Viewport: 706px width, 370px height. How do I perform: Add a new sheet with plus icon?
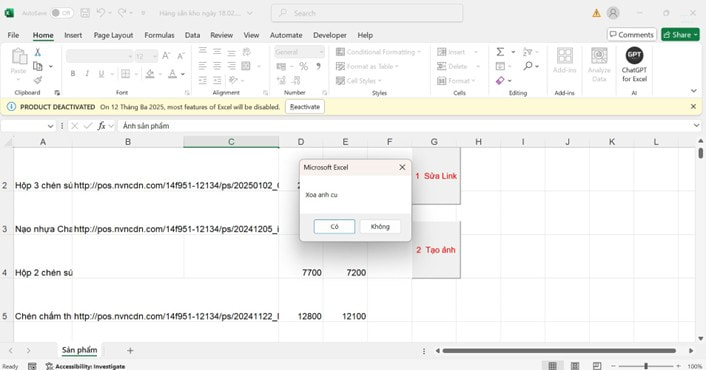(x=130, y=350)
